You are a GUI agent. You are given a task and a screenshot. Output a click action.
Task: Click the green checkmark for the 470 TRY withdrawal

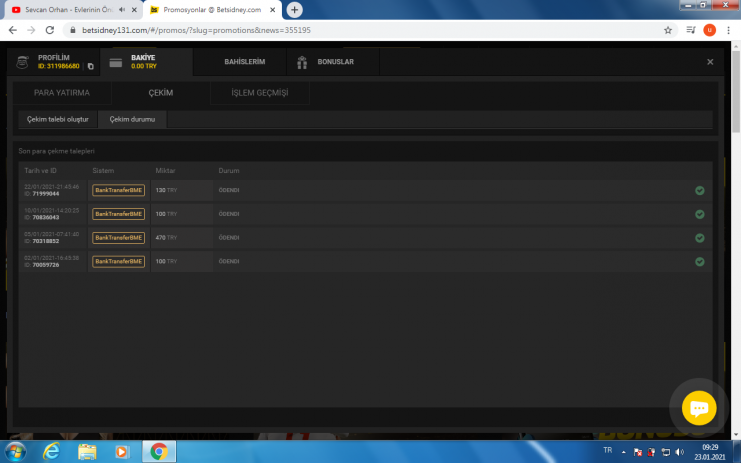[x=699, y=238]
